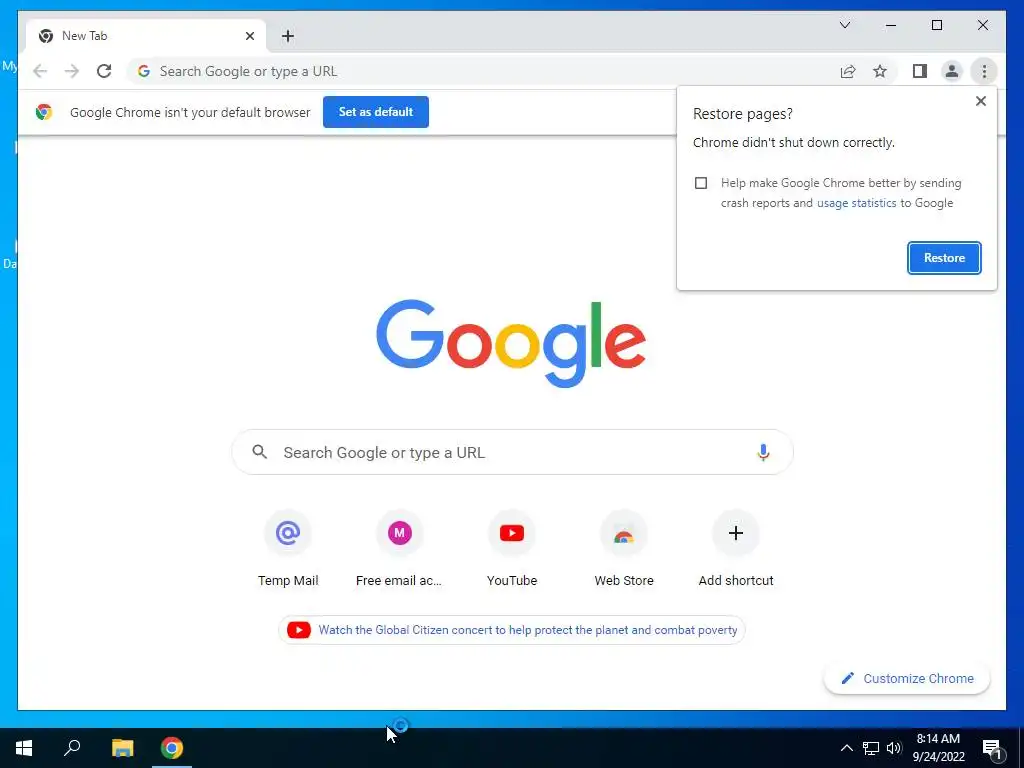
Task: Select the New Tab tab
Action: point(146,36)
